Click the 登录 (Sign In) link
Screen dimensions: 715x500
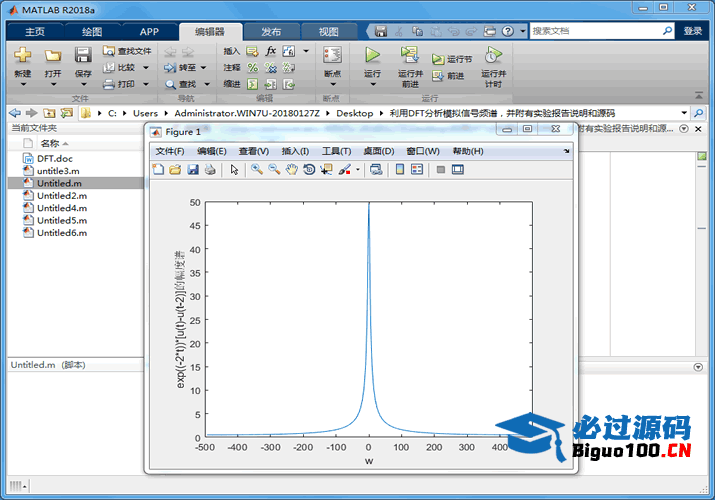point(693,31)
